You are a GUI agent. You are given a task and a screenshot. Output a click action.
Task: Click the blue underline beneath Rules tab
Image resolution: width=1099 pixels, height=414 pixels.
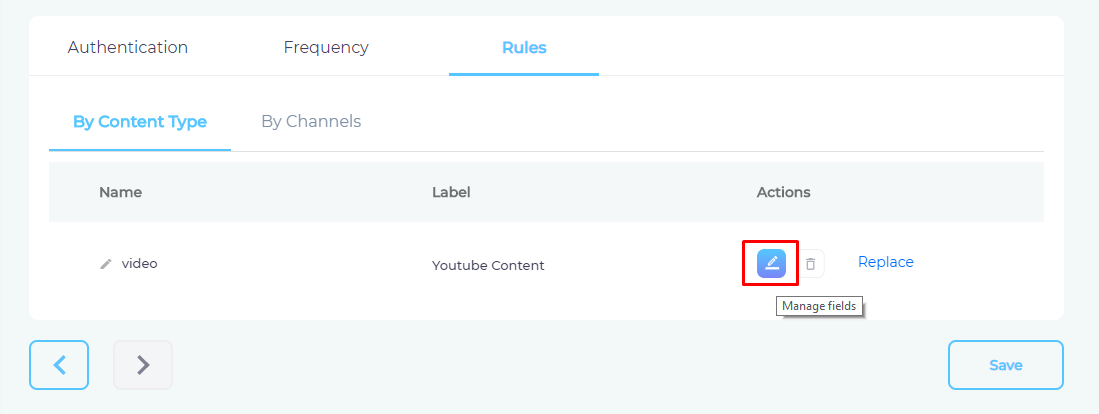(x=524, y=74)
